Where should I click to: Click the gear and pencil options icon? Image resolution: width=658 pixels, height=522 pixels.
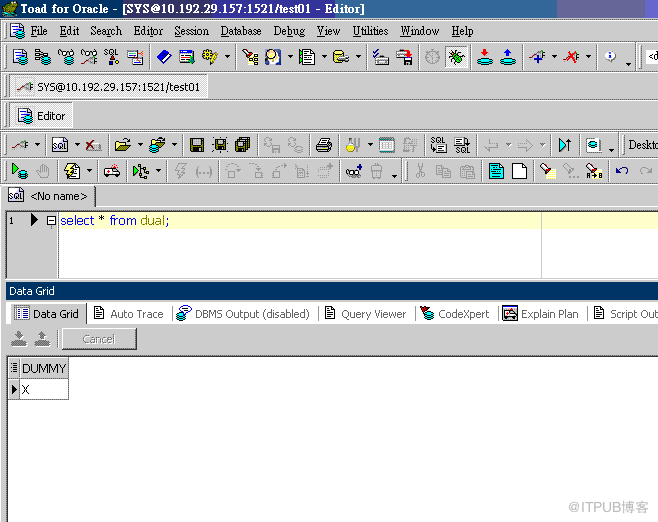[209, 57]
